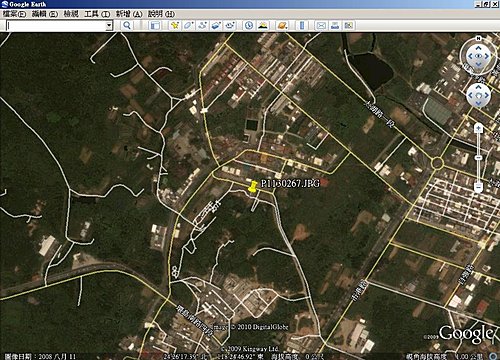Click look-down arrow on the eye joystick
The image size is (500, 360).
(x=478, y=64)
